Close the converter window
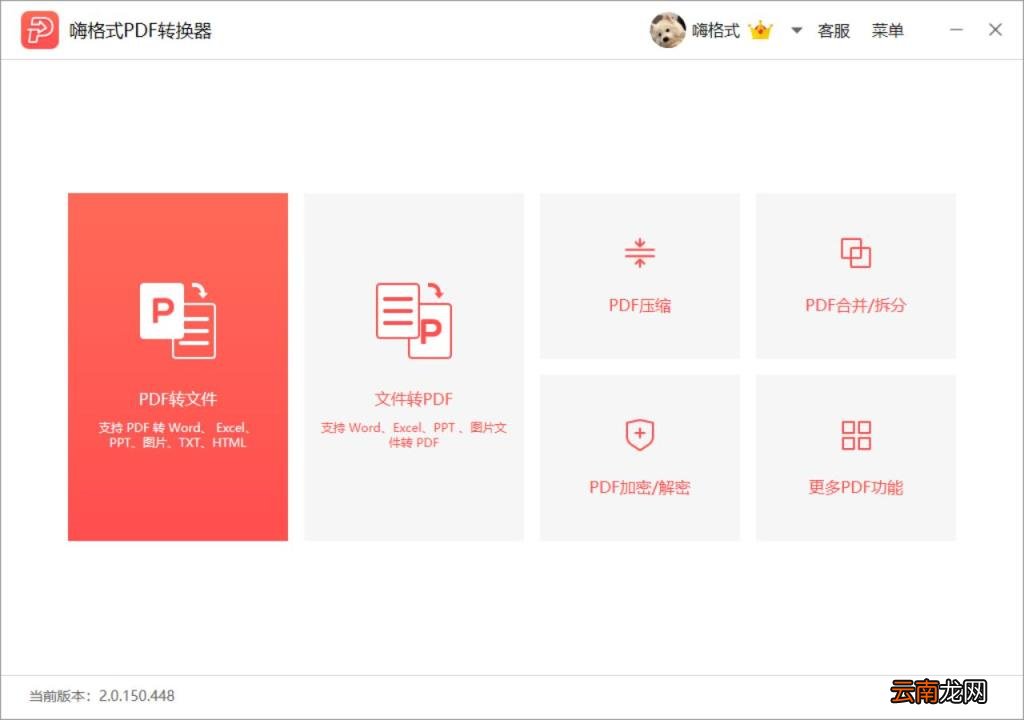1024x720 pixels. [x=995, y=30]
